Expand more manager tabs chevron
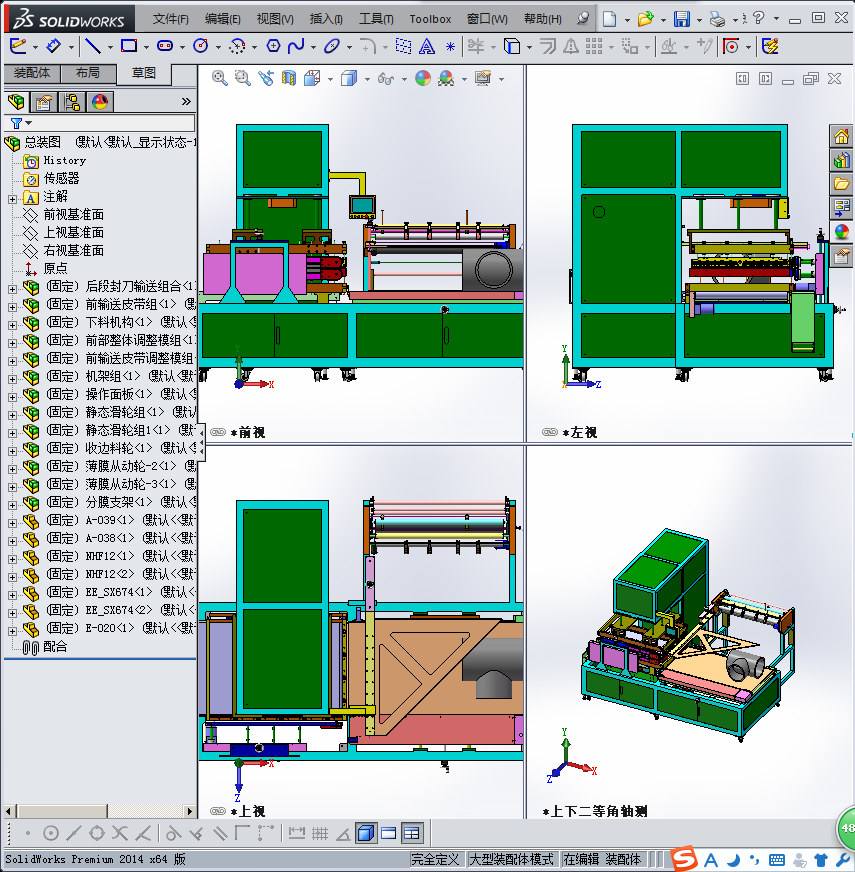The image size is (855, 872). click(186, 102)
